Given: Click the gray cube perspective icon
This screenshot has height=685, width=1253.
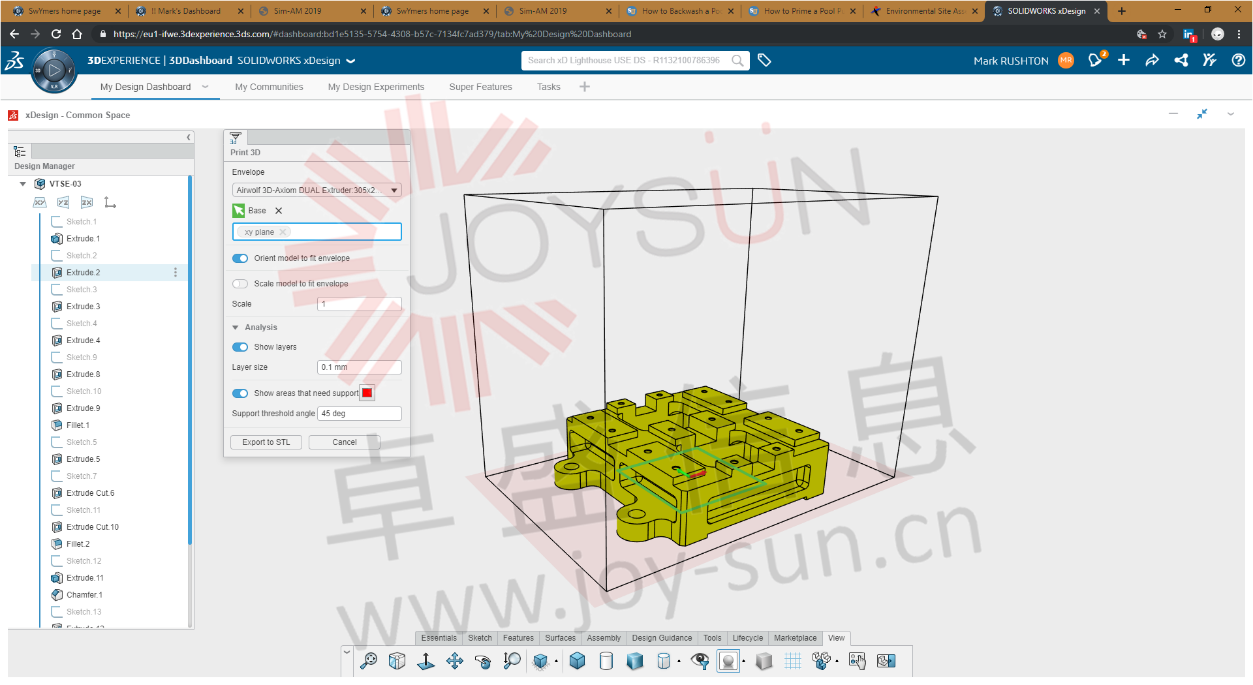Looking at the screenshot, I should (x=764, y=661).
